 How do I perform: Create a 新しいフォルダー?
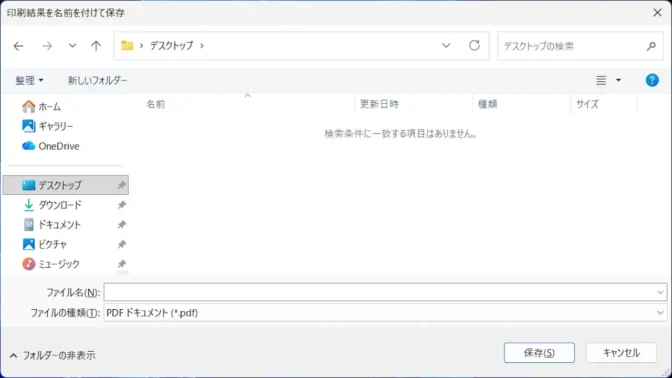pyautogui.click(x=98, y=80)
